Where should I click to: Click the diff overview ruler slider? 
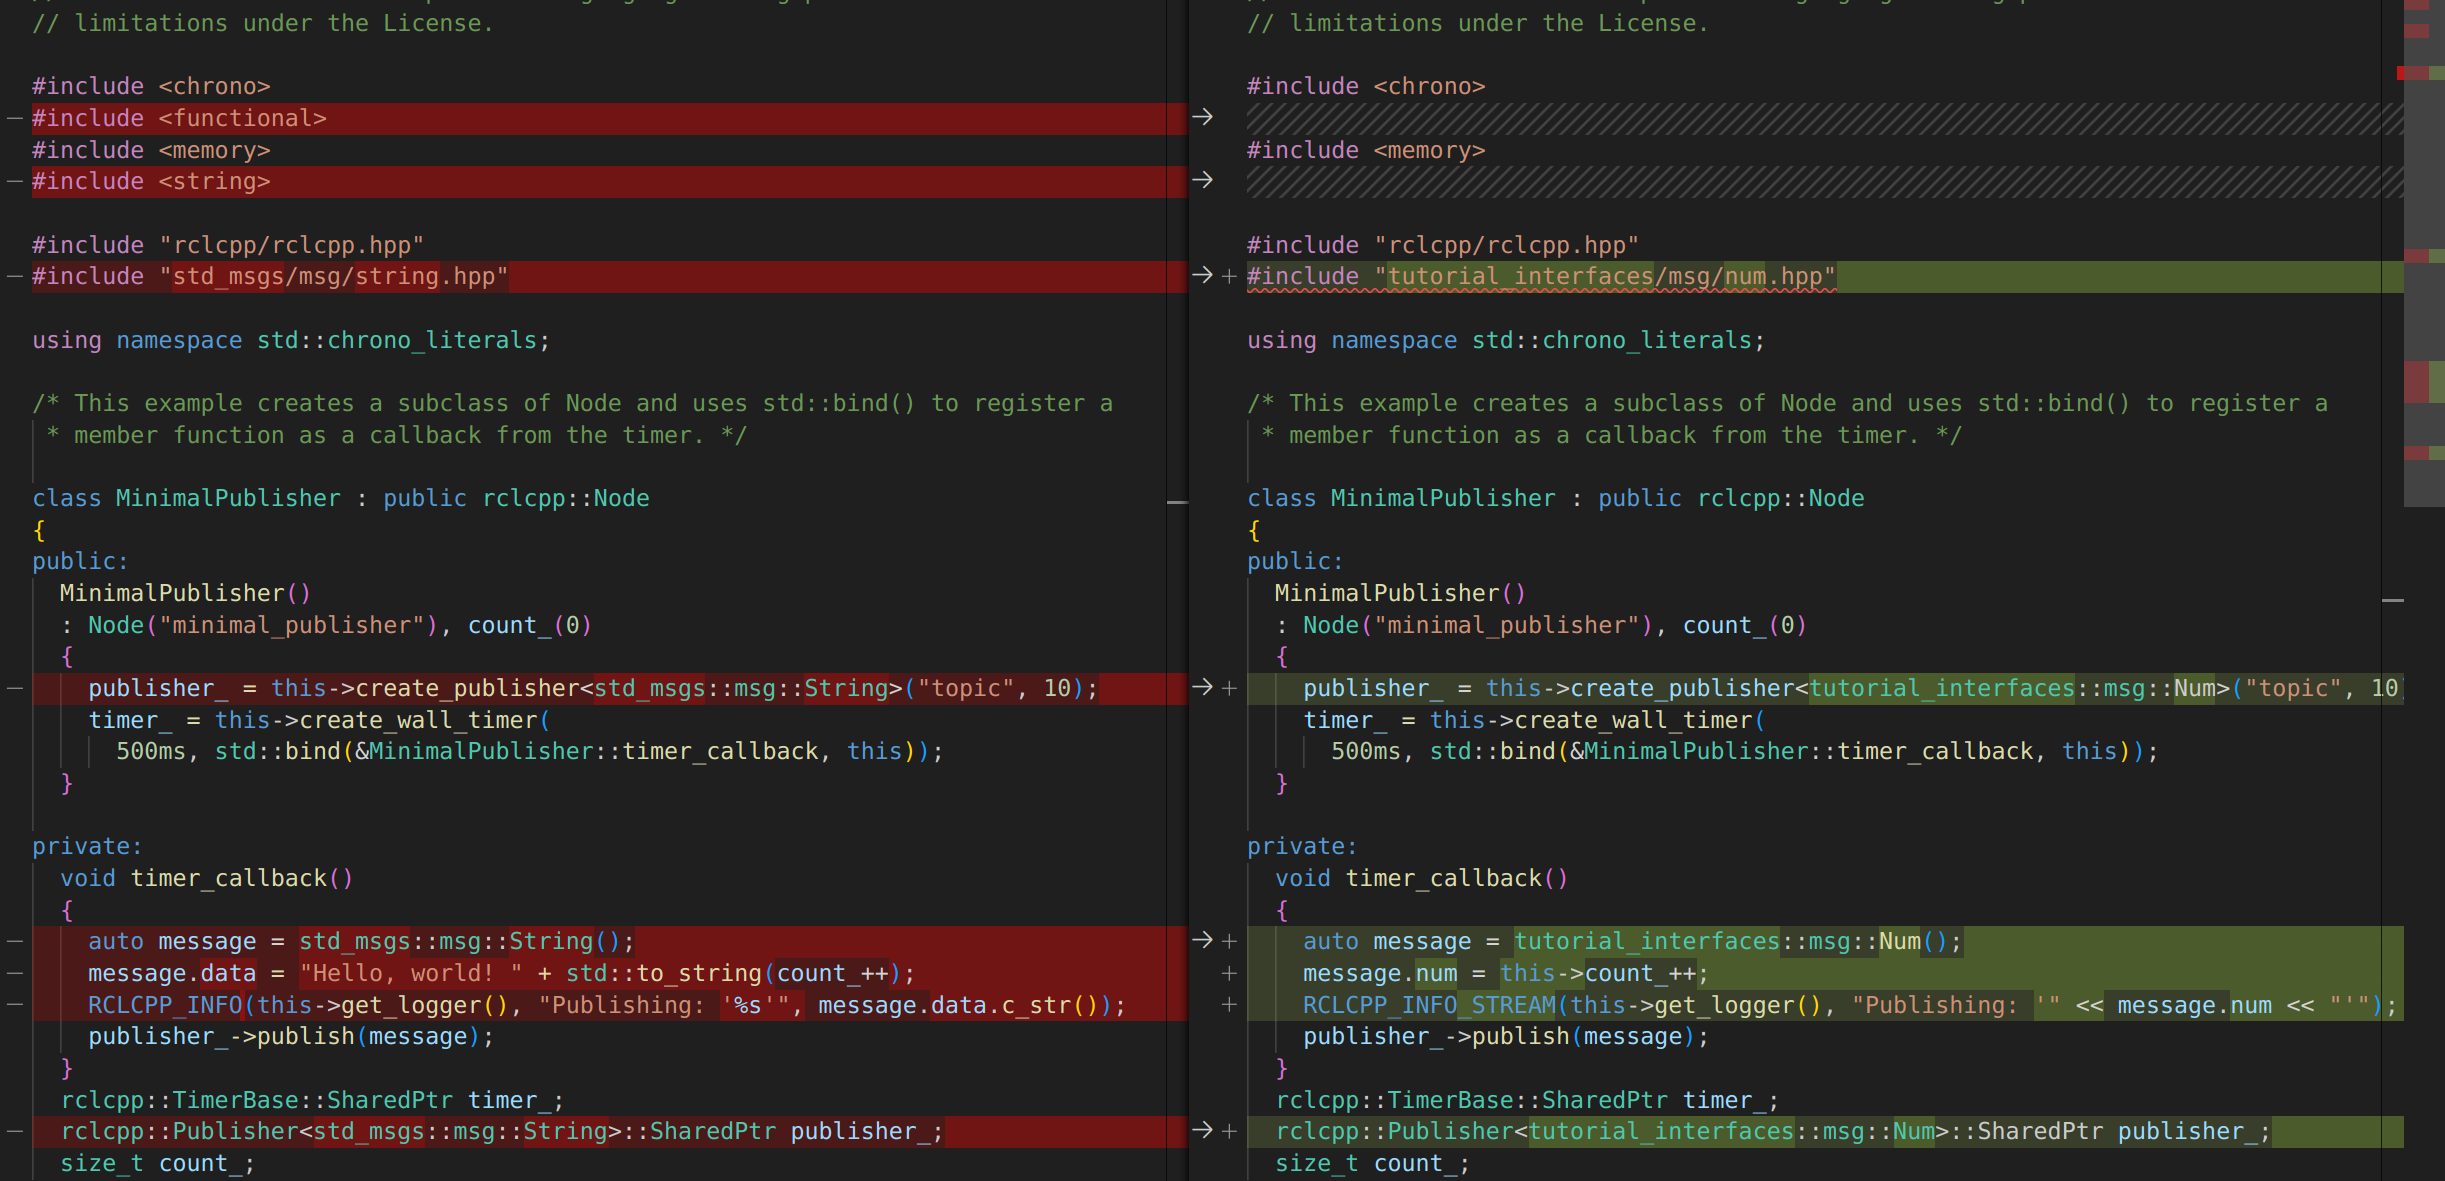(x=2424, y=253)
